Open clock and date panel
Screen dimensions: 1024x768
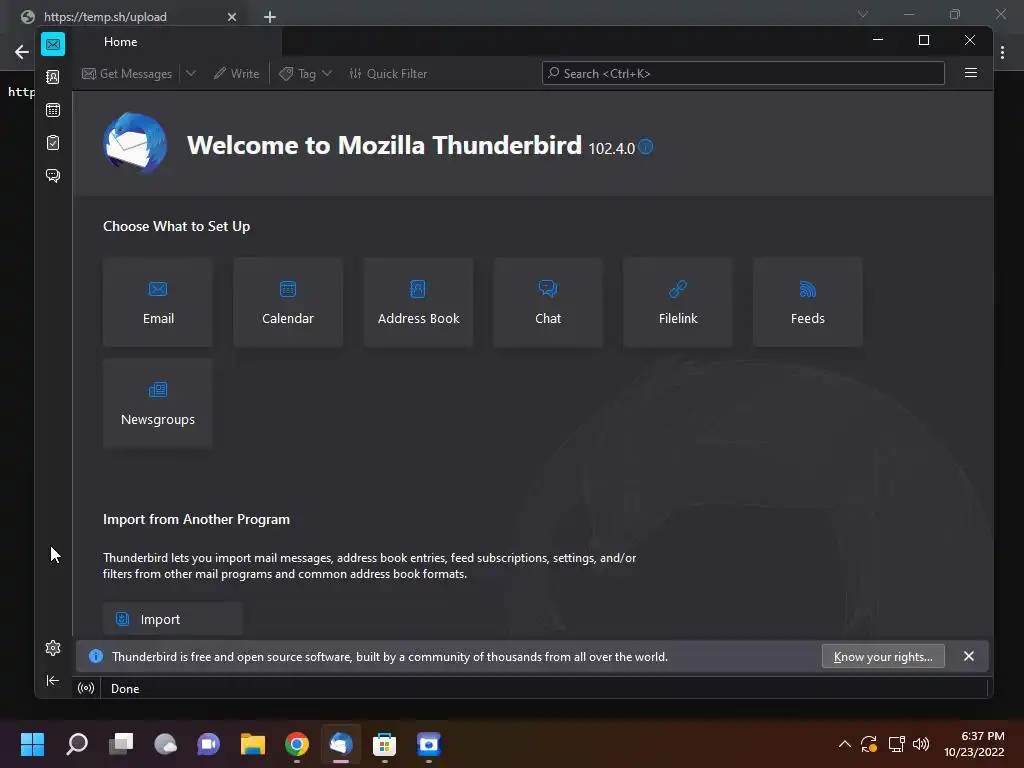(974, 744)
